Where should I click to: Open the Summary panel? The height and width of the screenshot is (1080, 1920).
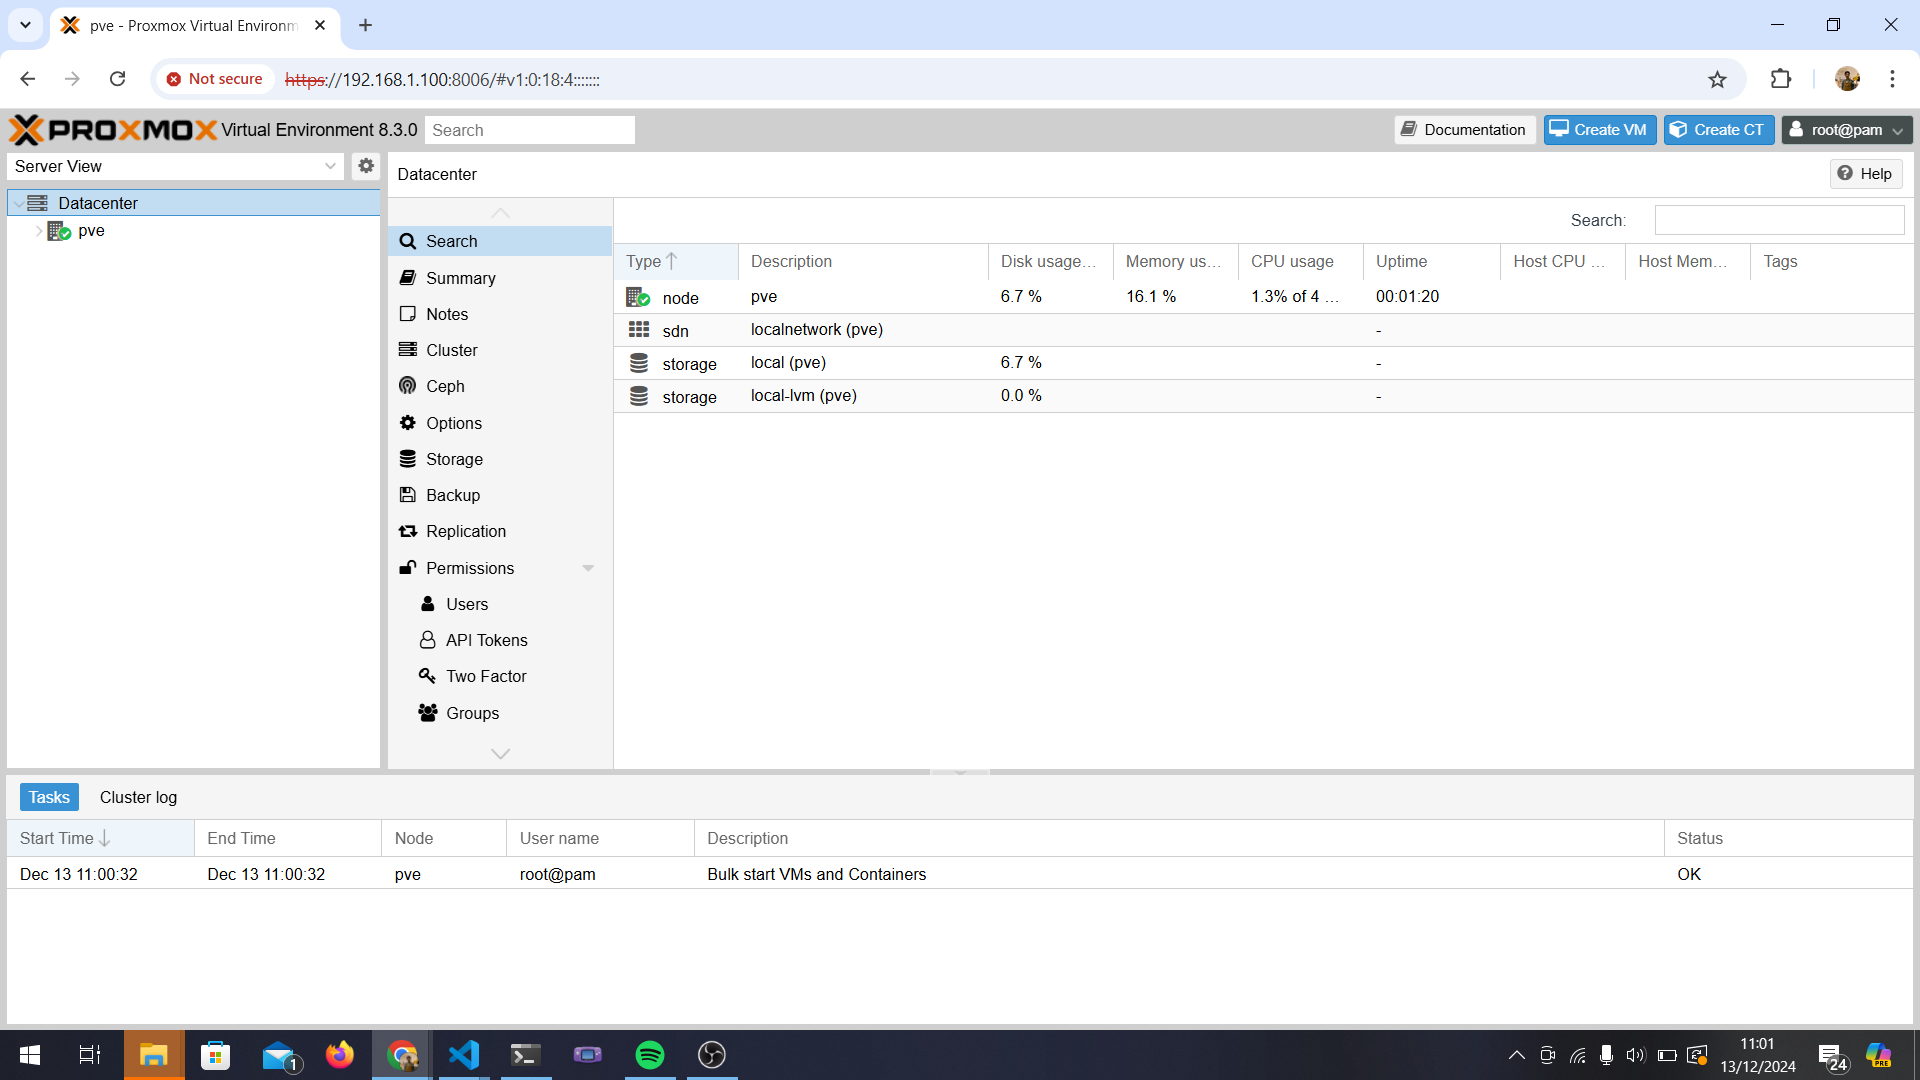[x=500, y=278]
